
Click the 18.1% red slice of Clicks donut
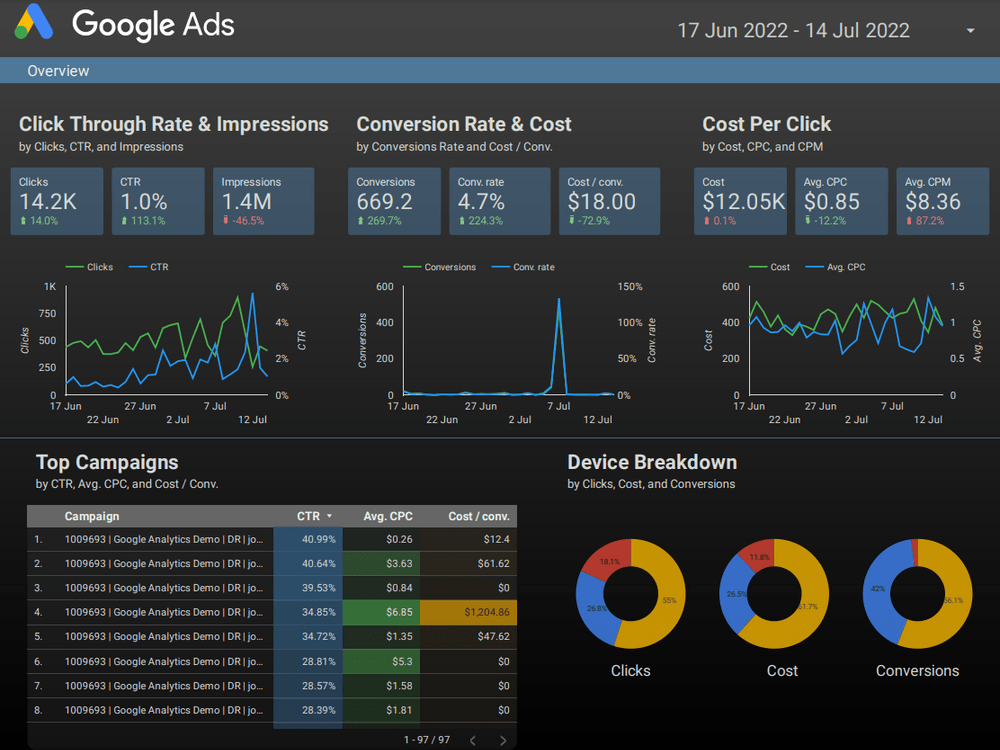(609, 561)
